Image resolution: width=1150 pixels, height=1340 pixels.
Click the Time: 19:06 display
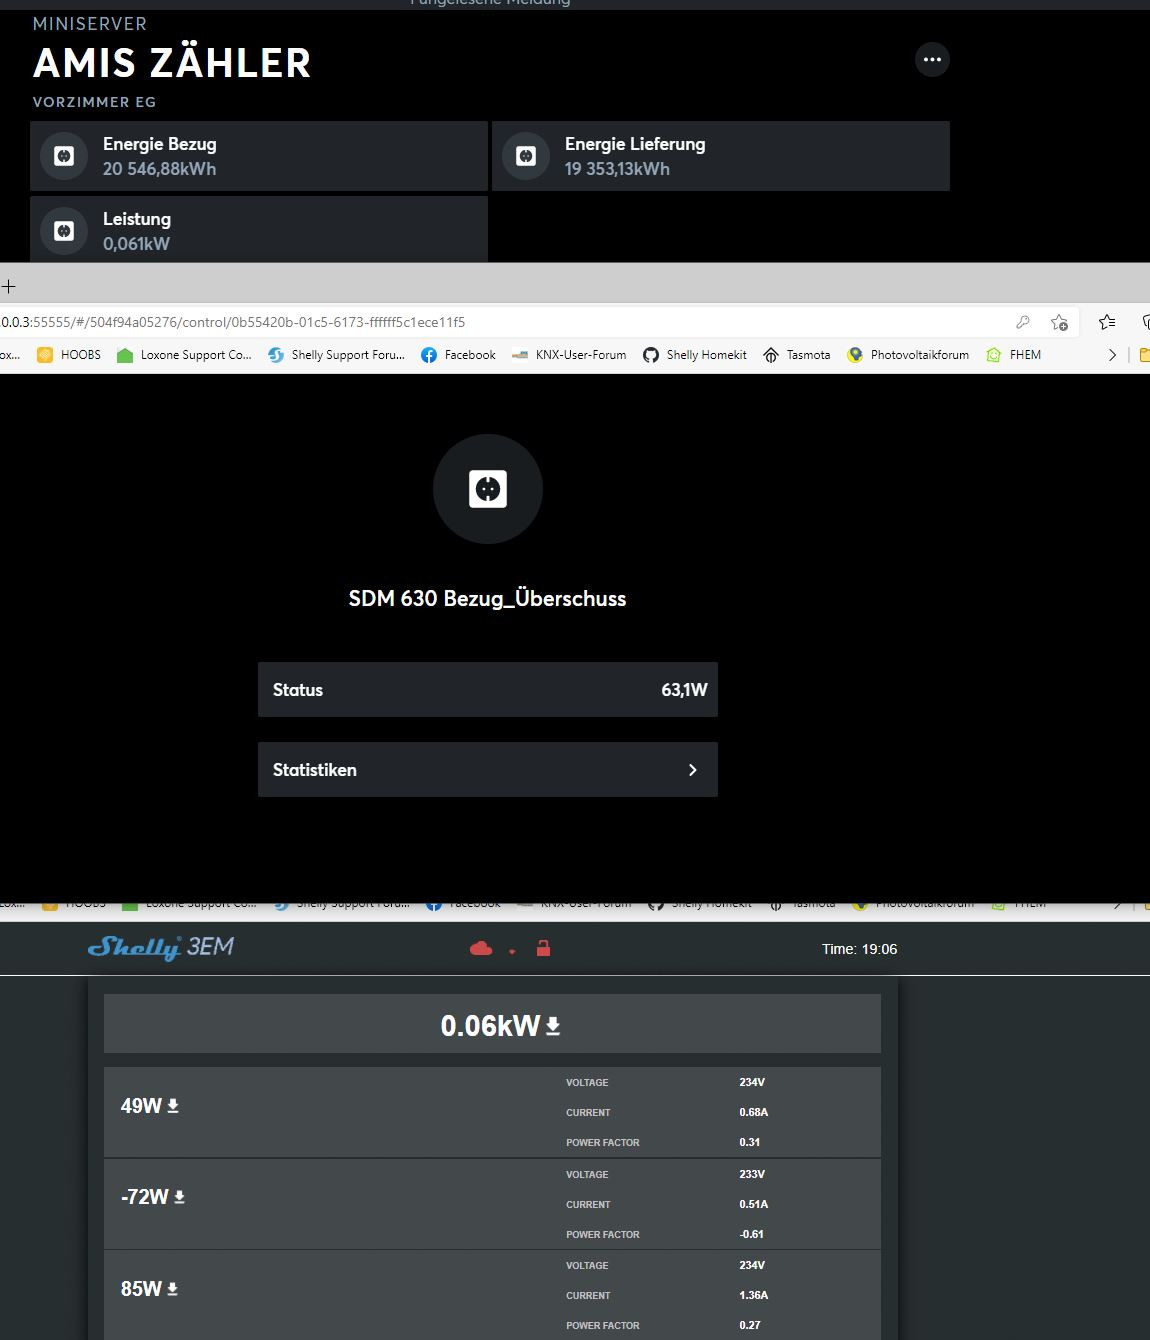coord(860,949)
